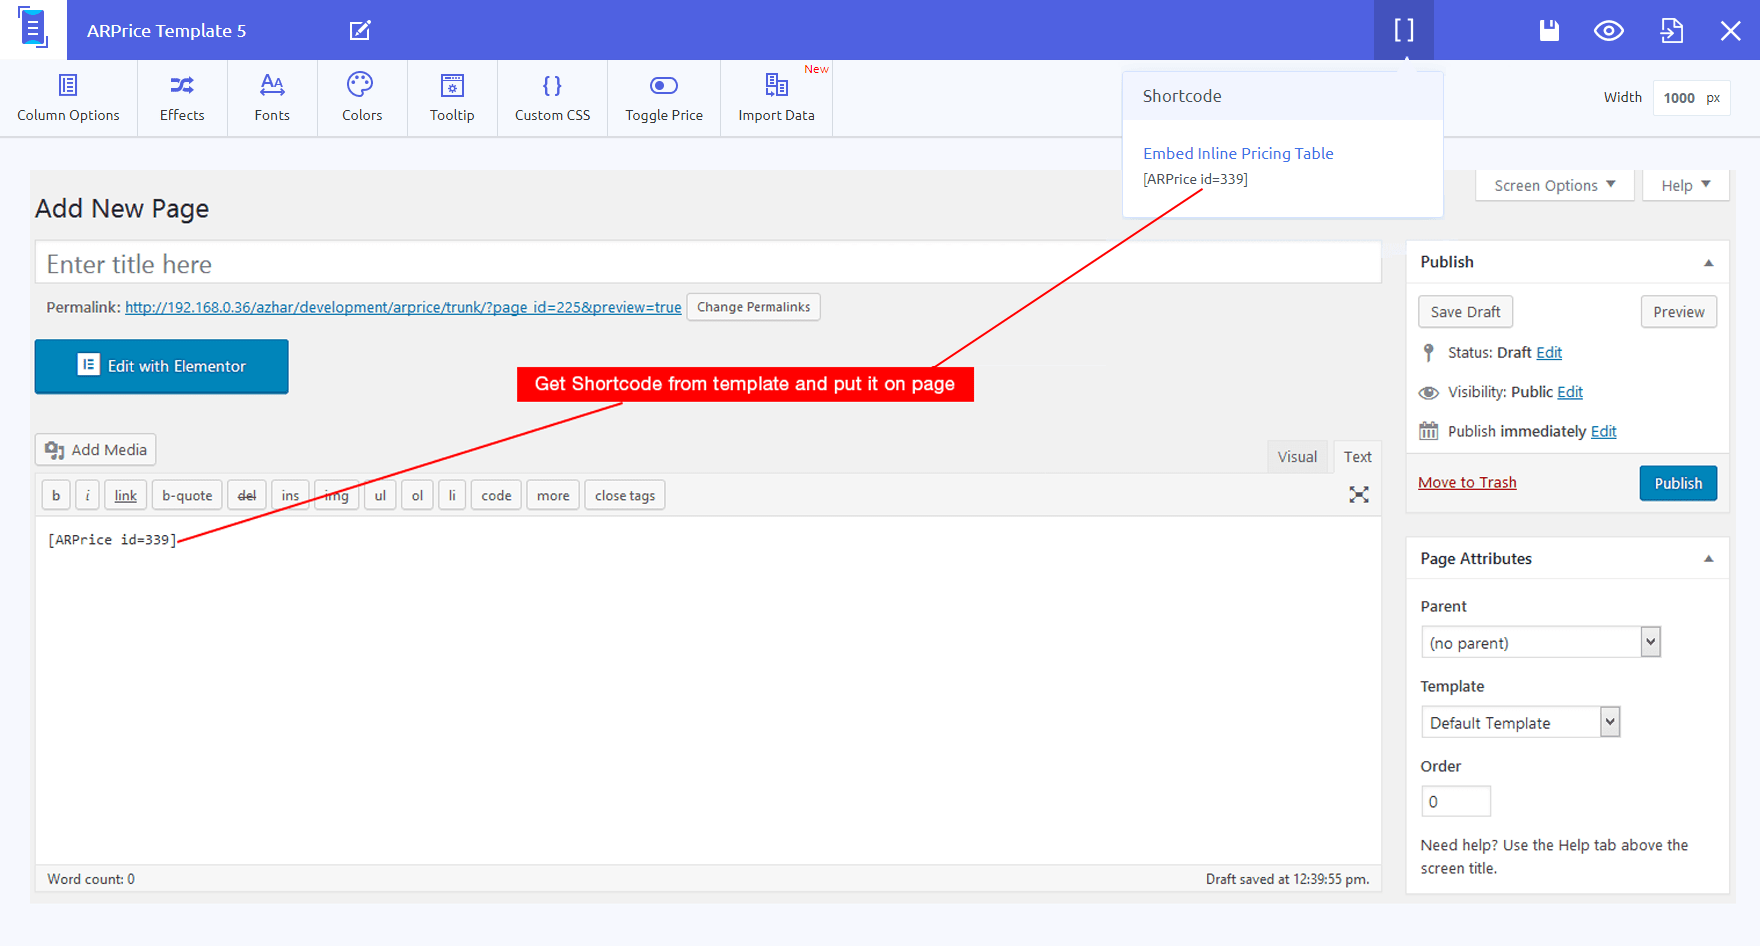Copy the [ARPrice id=339] shortcode text
Viewport: 1760px width, 946px height.
tap(1195, 179)
